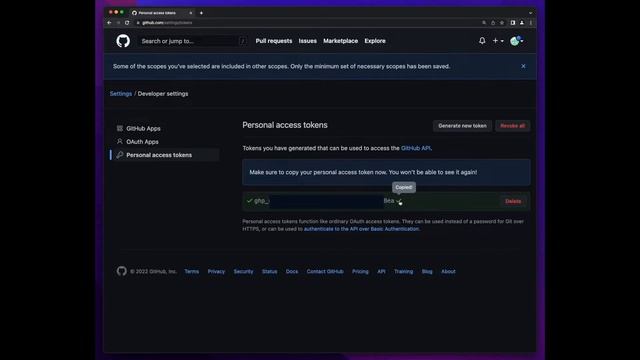Viewport: 640px width, 360px height.
Task: Open the Privacy footer link
Action: [216, 271]
